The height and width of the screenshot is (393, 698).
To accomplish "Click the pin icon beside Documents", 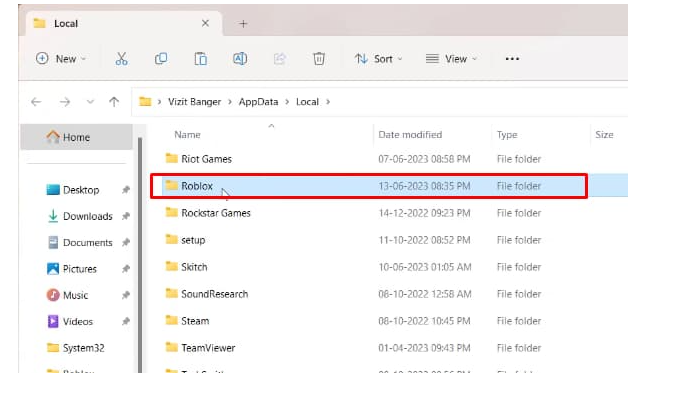I will (x=126, y=243).
